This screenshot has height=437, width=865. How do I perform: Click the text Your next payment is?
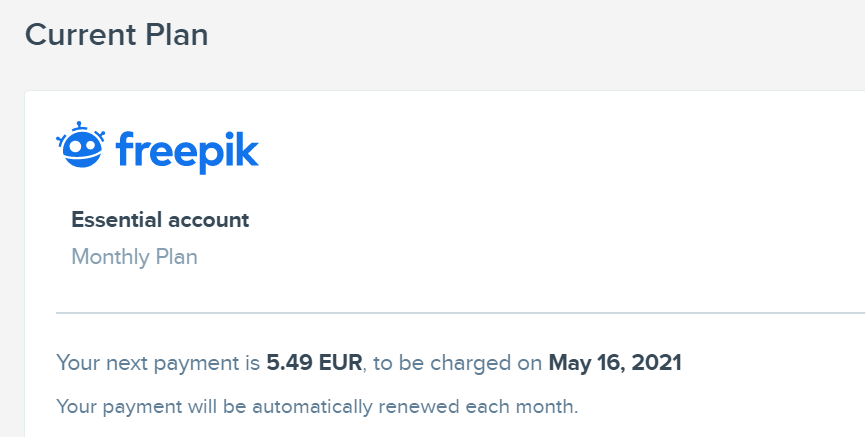pyautogui.click(x=158, y=363)
